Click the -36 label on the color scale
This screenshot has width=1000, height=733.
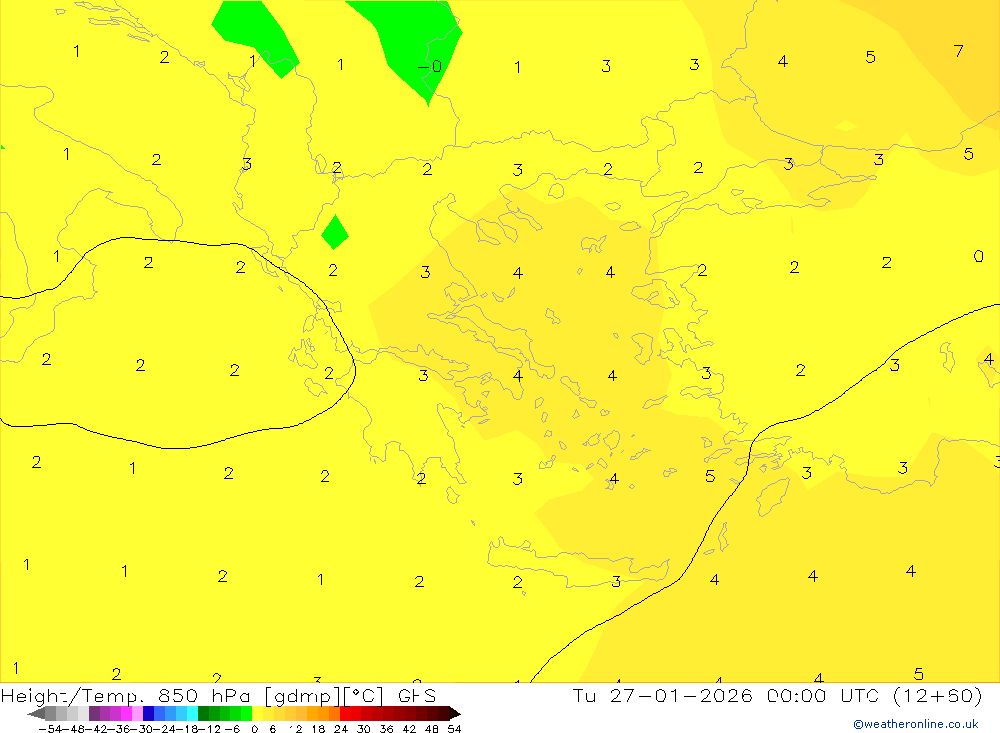pos(120,729)
